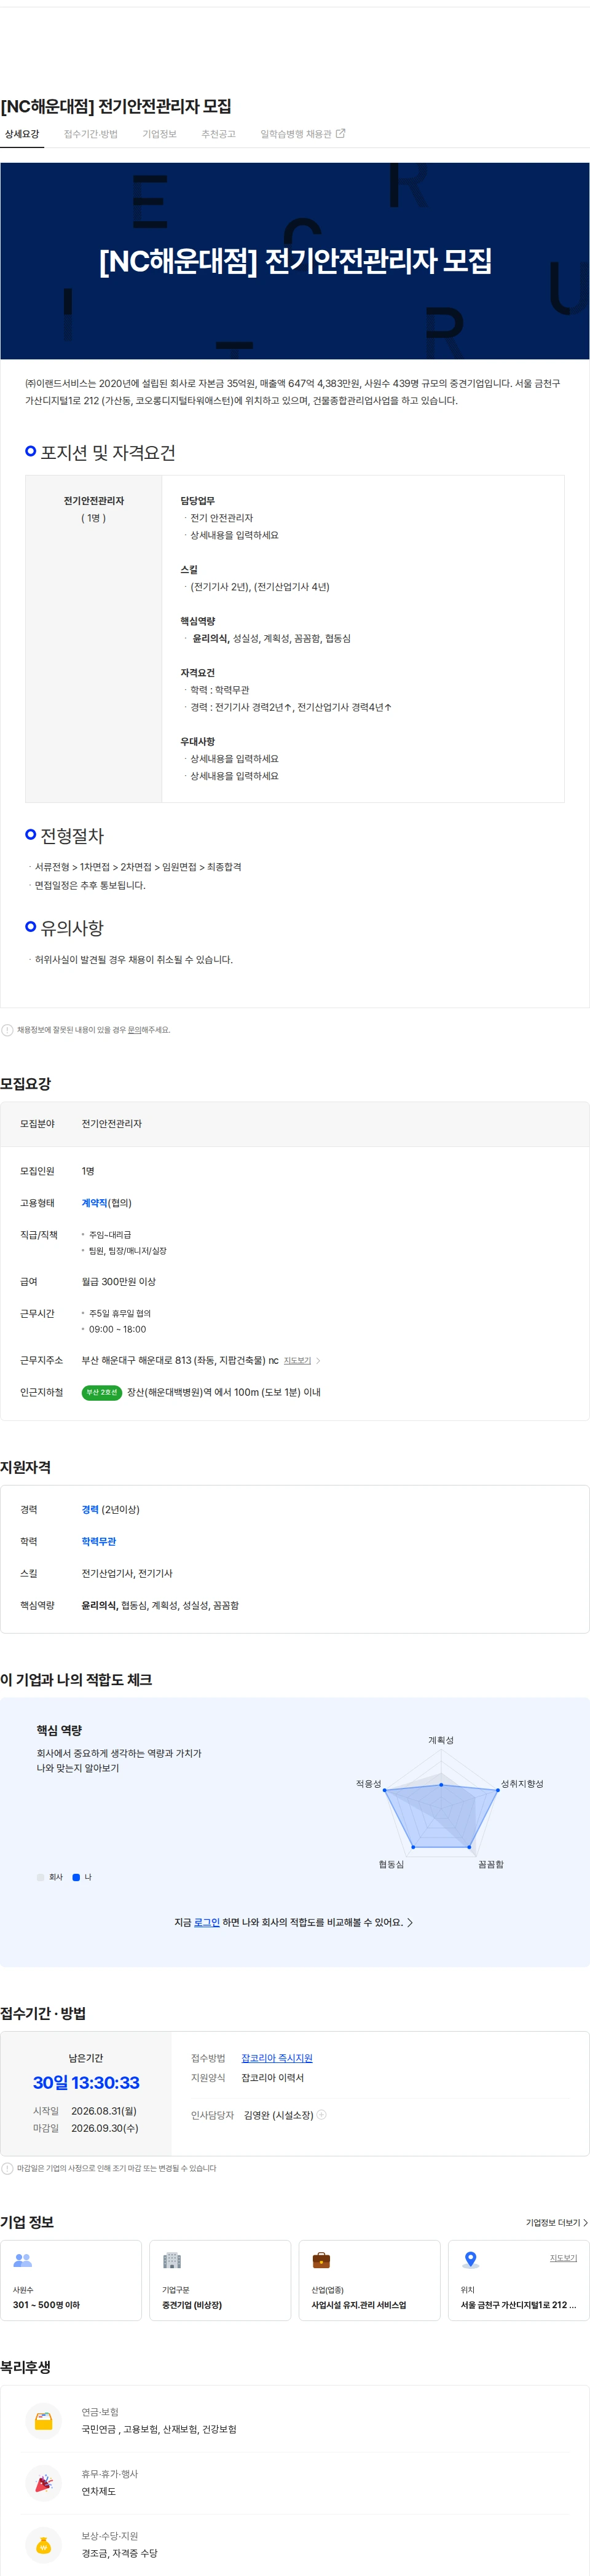
Task: Click the info icon beside 김영완 (시설소장)
Action: (322, 2115)
